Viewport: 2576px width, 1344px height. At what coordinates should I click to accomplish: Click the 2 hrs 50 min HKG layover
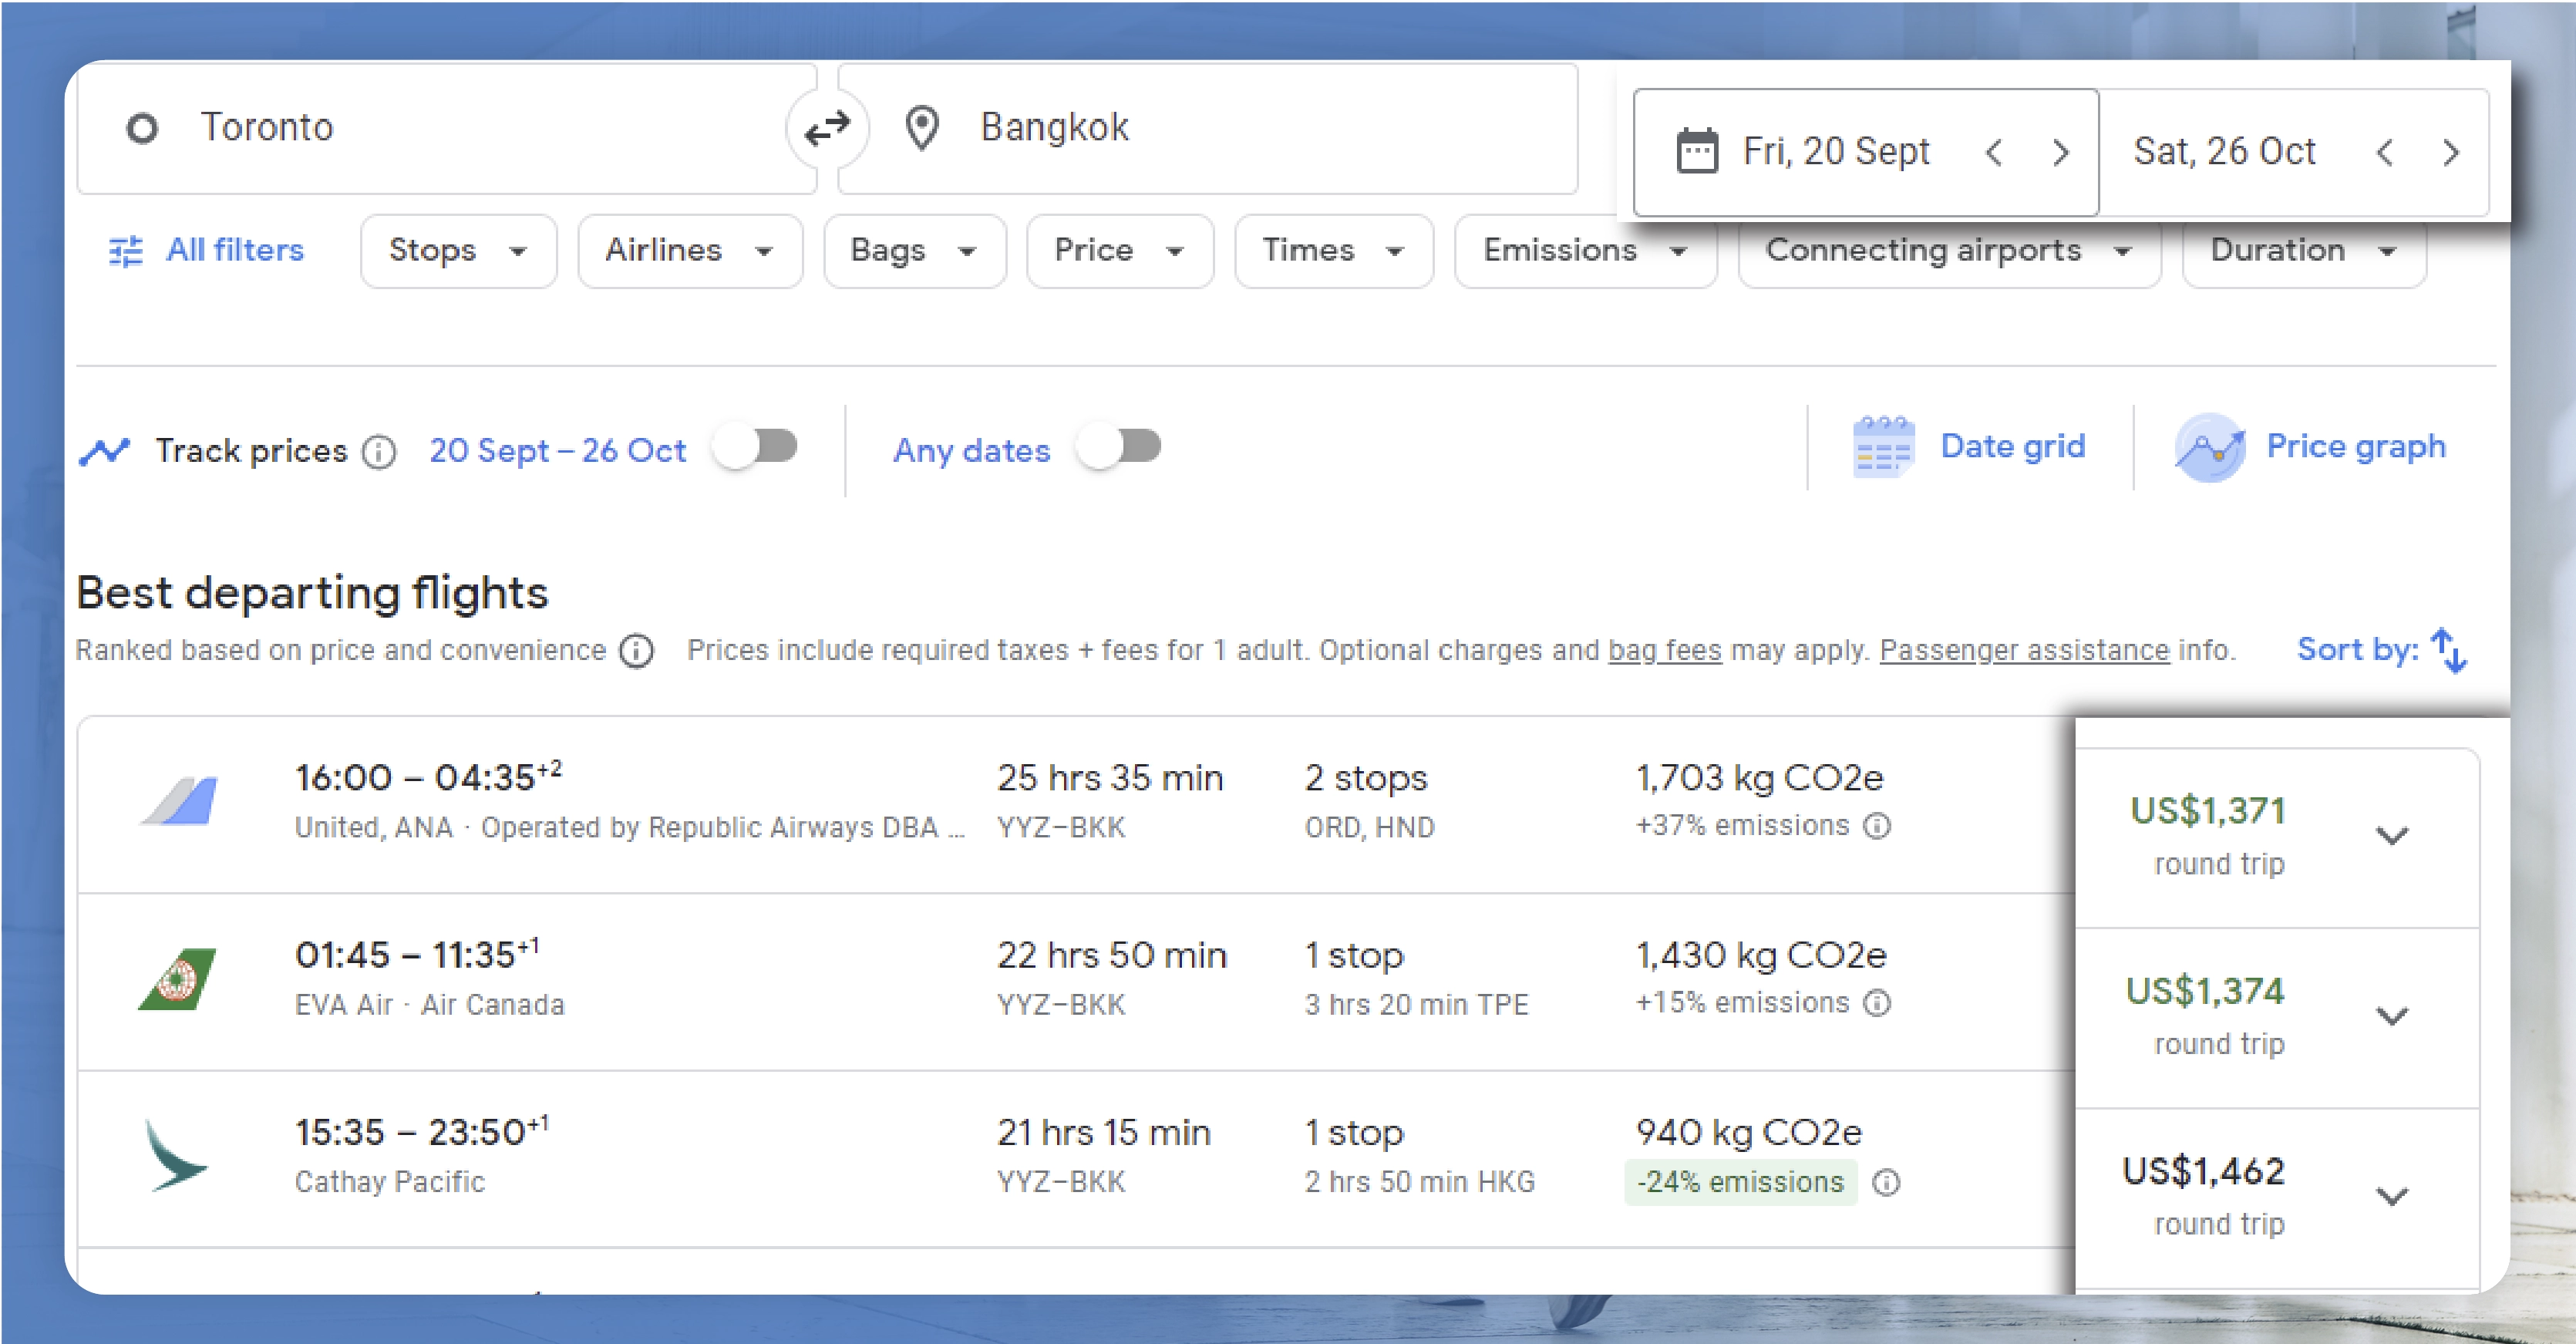pyautogui.click(x=1419, y=1182)
